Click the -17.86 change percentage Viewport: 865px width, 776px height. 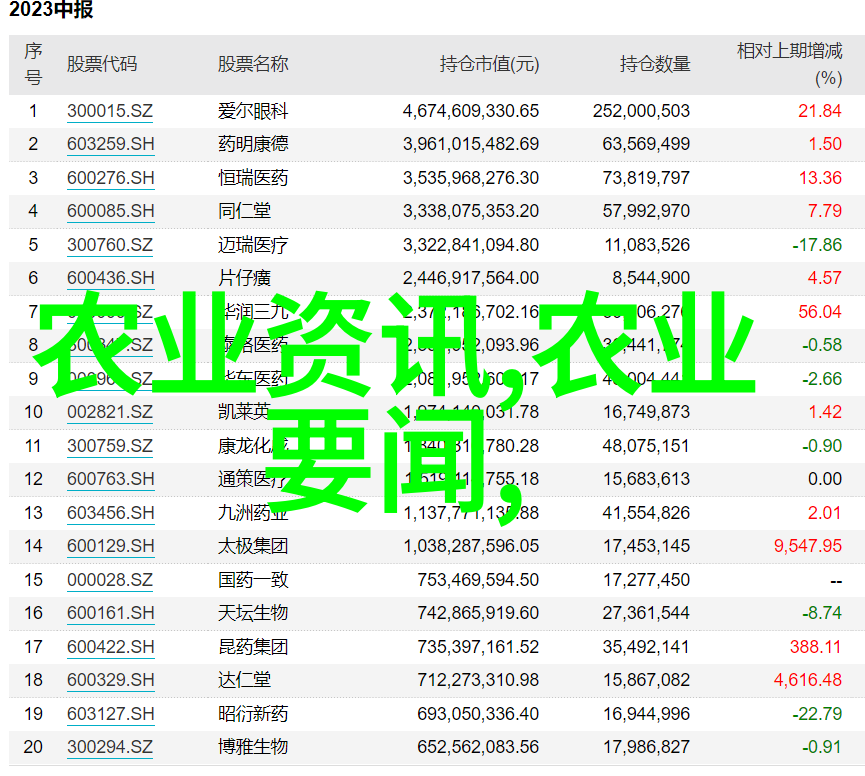click(x=817, y=245)
